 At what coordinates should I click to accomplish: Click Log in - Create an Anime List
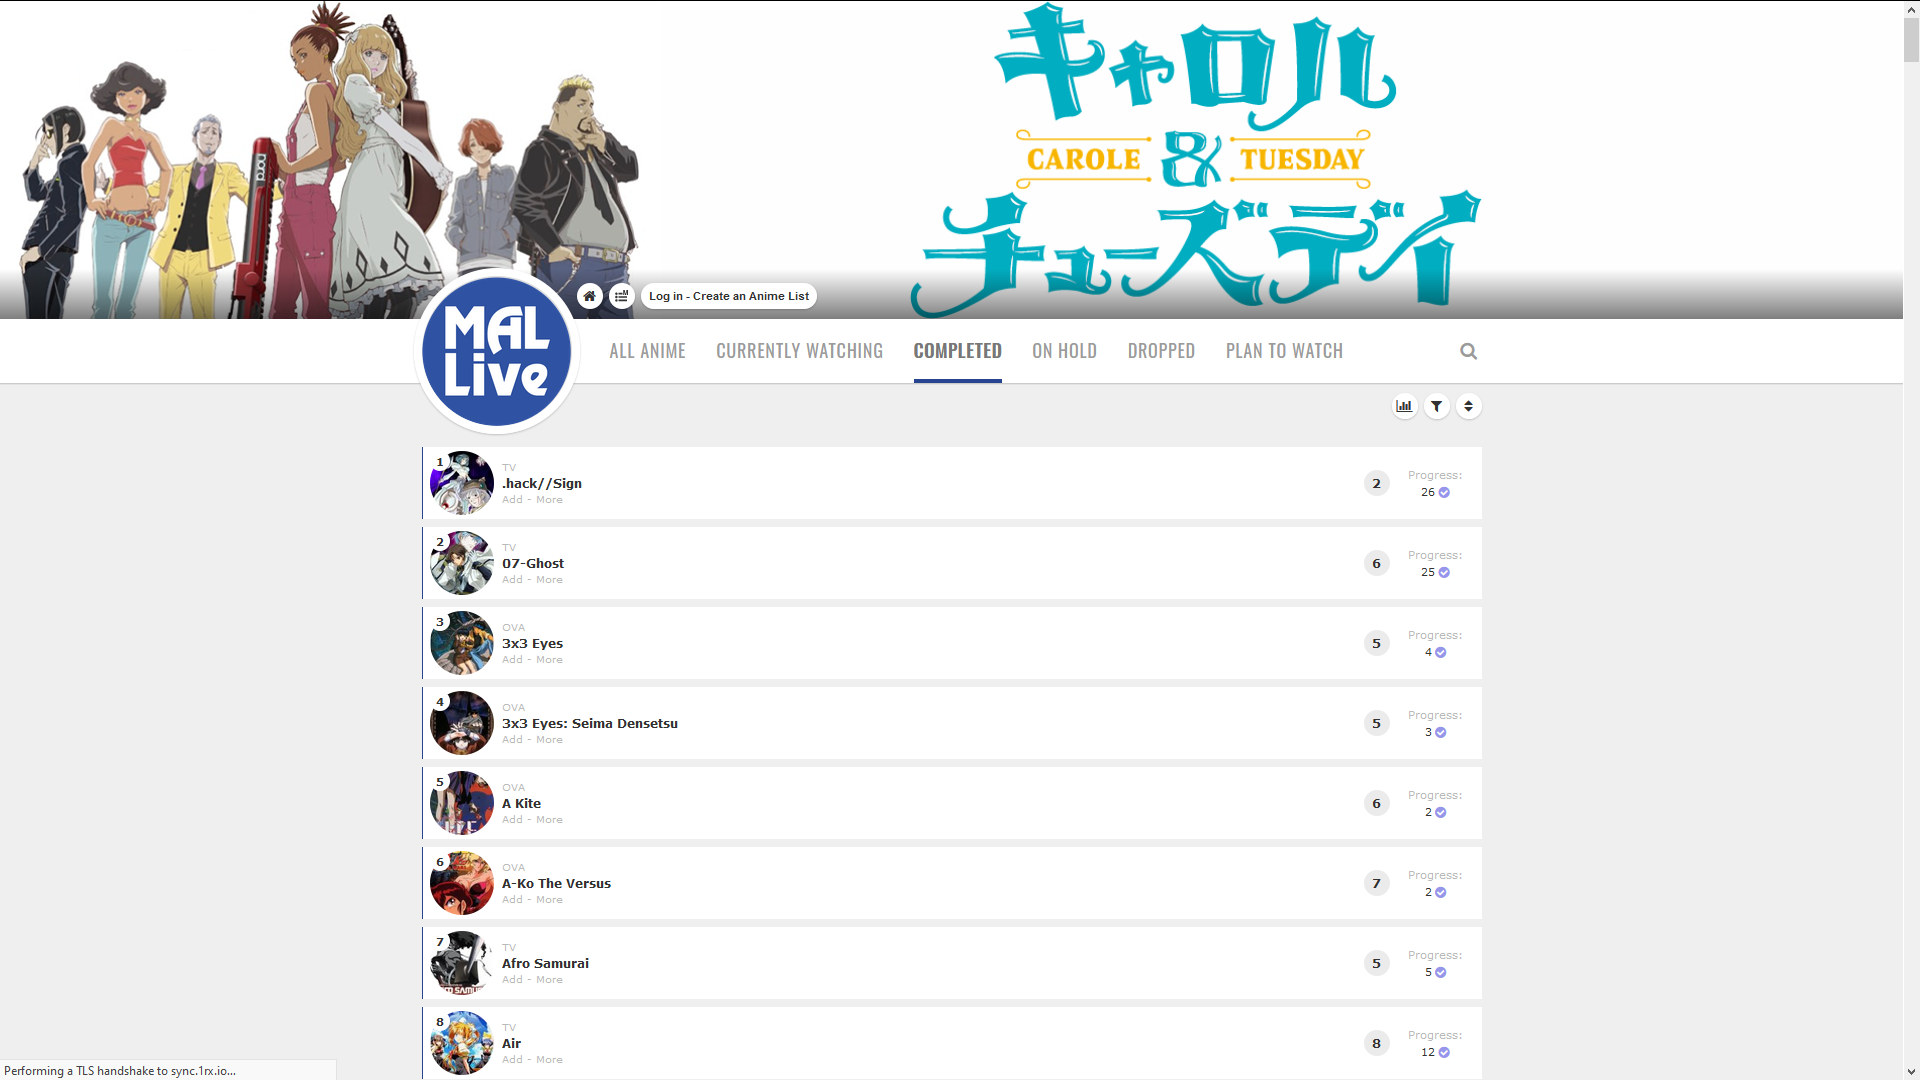point(728,296)
